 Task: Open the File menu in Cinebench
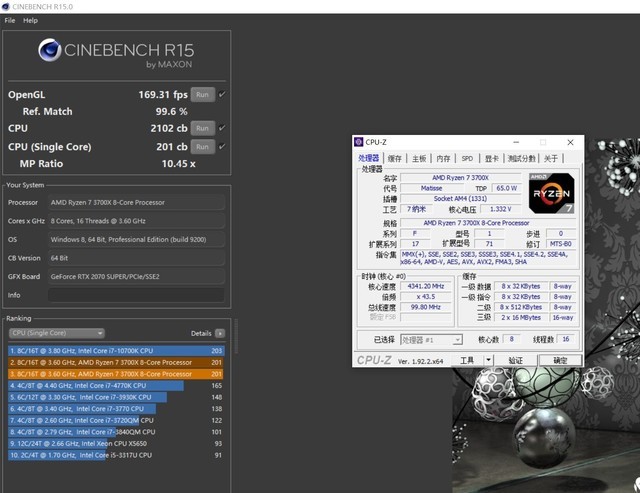click(10, 20)
